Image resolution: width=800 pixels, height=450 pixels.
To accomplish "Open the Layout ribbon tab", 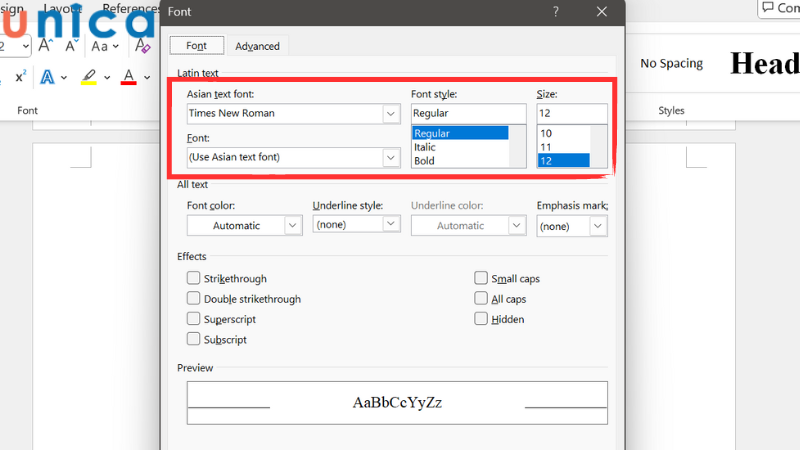I will (x=63, y=8).
